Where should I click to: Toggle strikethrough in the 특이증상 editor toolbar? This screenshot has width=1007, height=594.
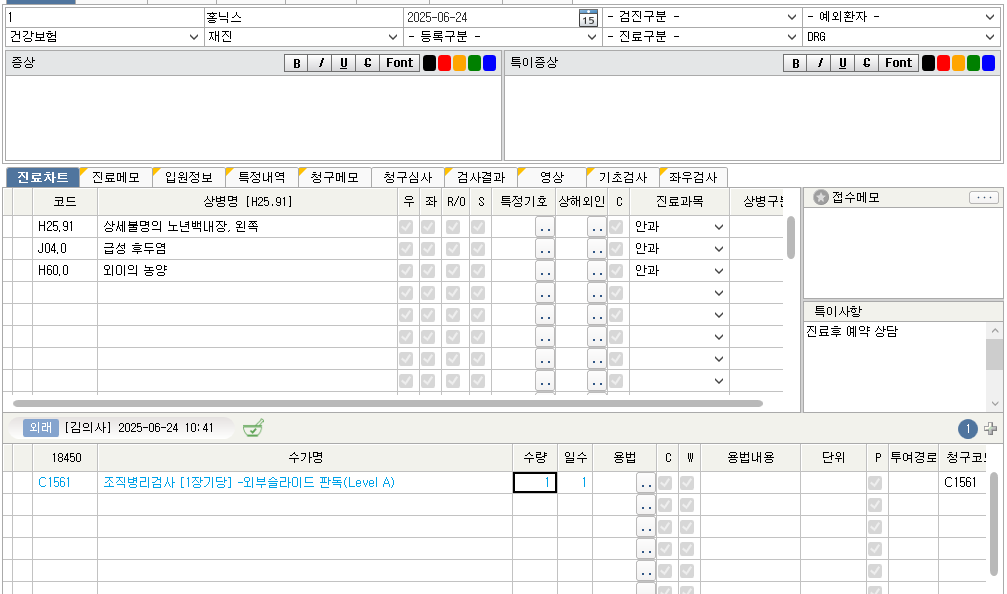tap(866, 63)
